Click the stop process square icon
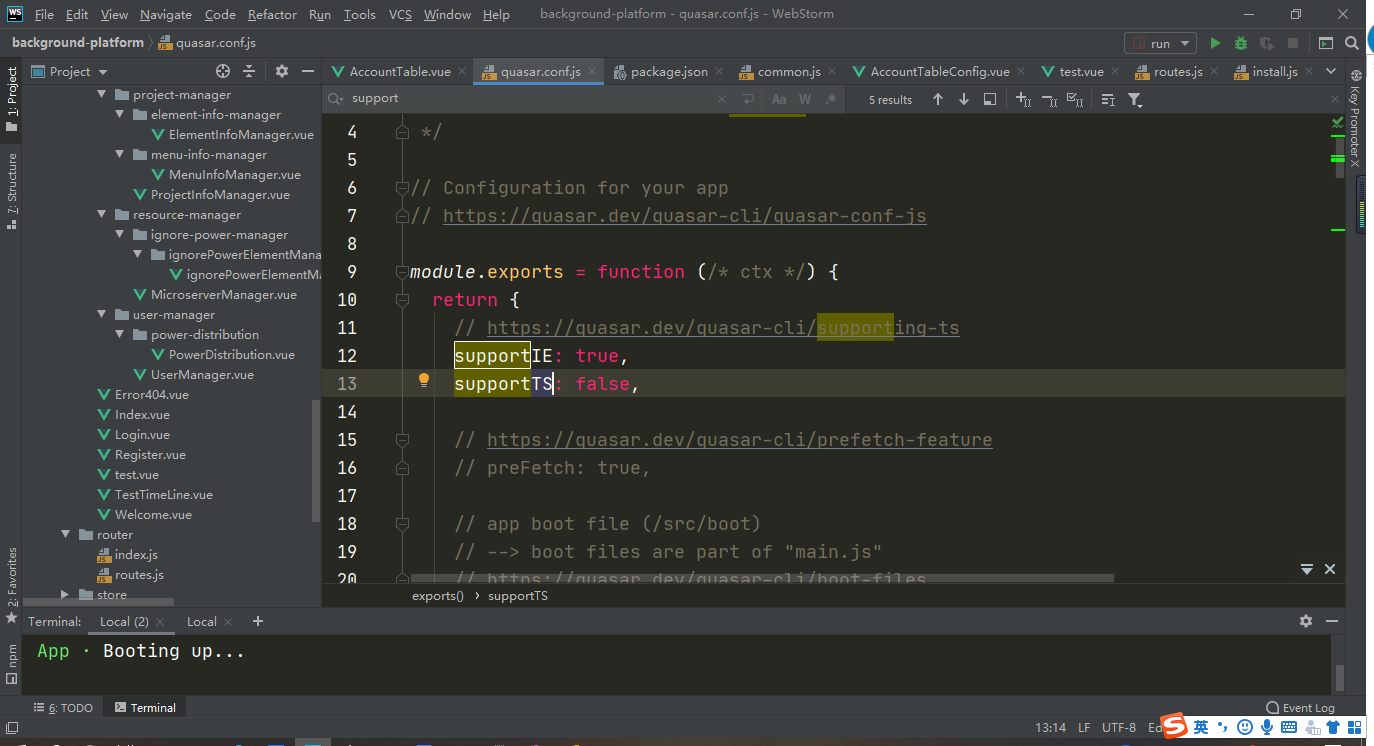Viewport: 1374px width, 746px height. (1293, 43)
